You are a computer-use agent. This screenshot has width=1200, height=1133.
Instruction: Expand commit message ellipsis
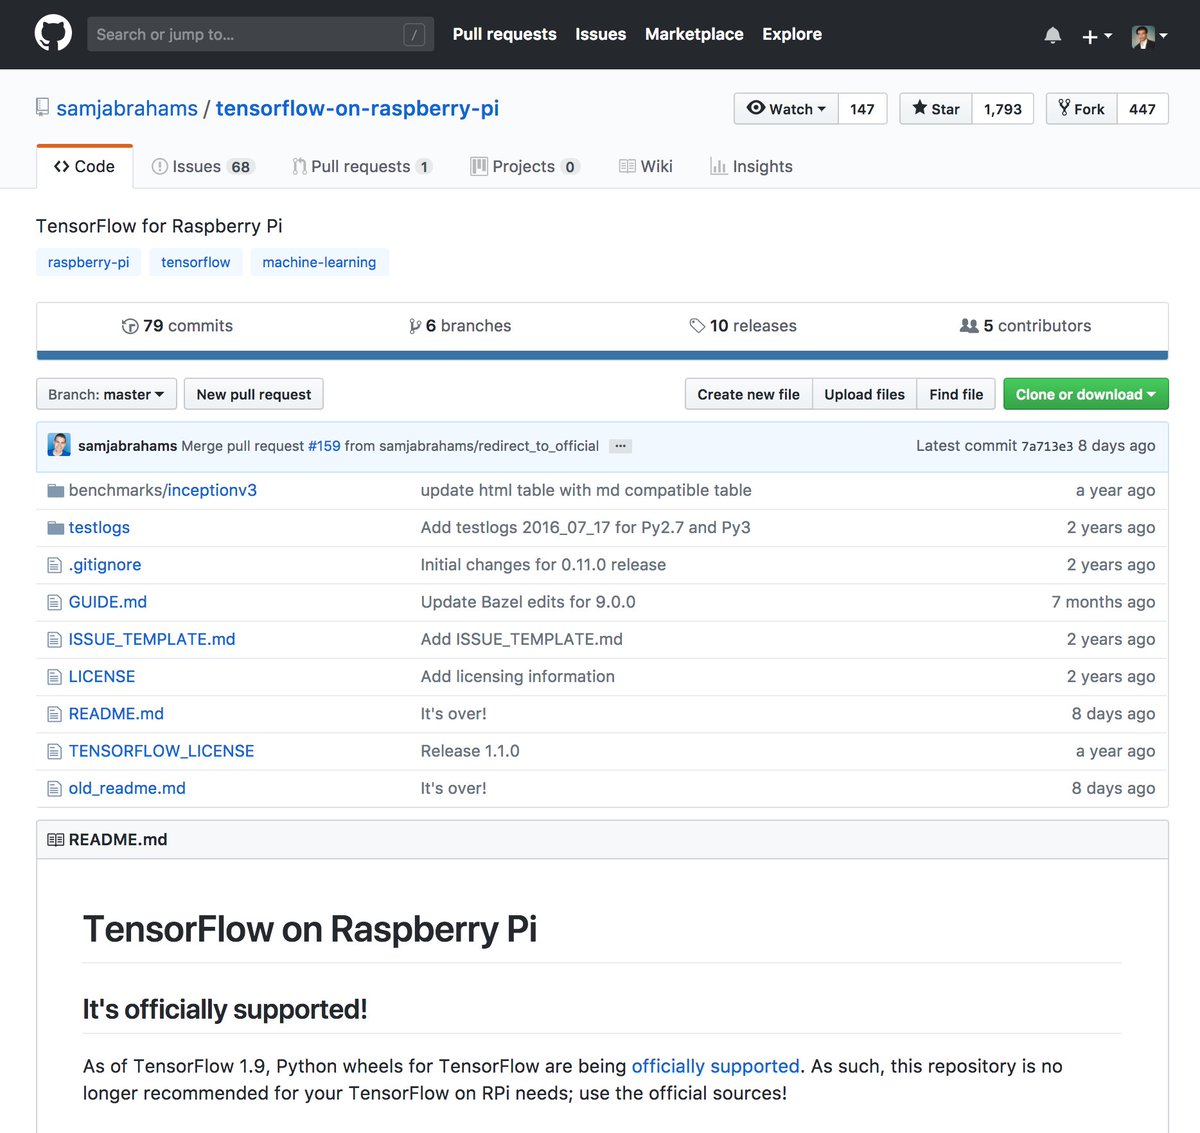621,446
